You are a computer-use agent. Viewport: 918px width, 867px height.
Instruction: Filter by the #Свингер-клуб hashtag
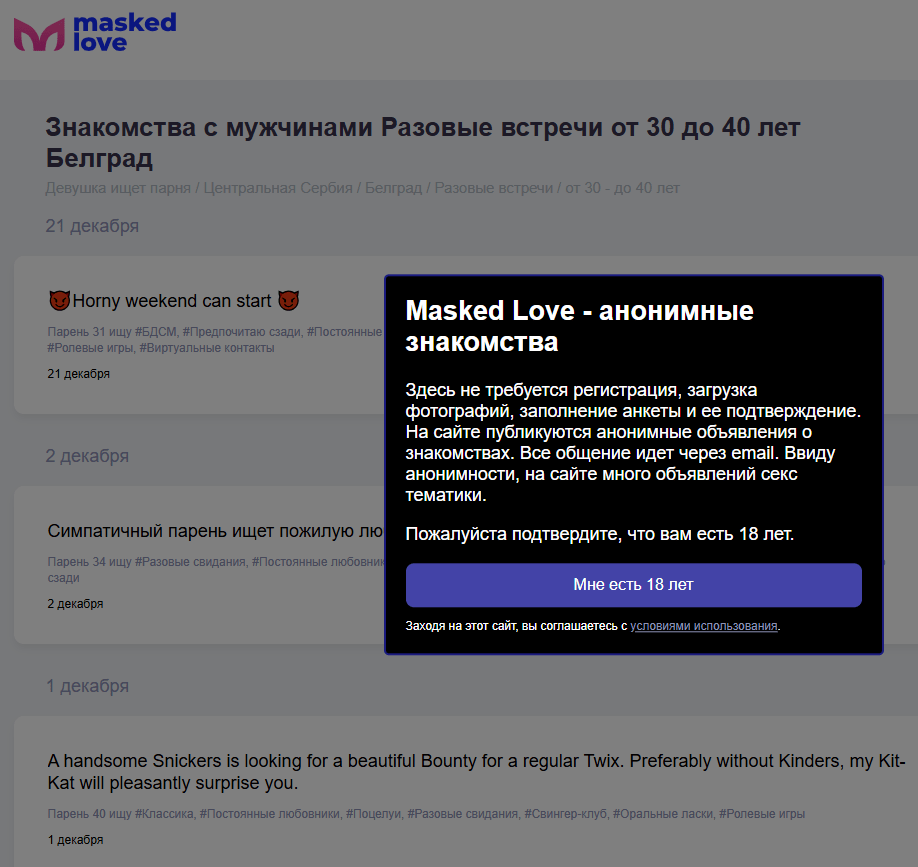[565, 814]
